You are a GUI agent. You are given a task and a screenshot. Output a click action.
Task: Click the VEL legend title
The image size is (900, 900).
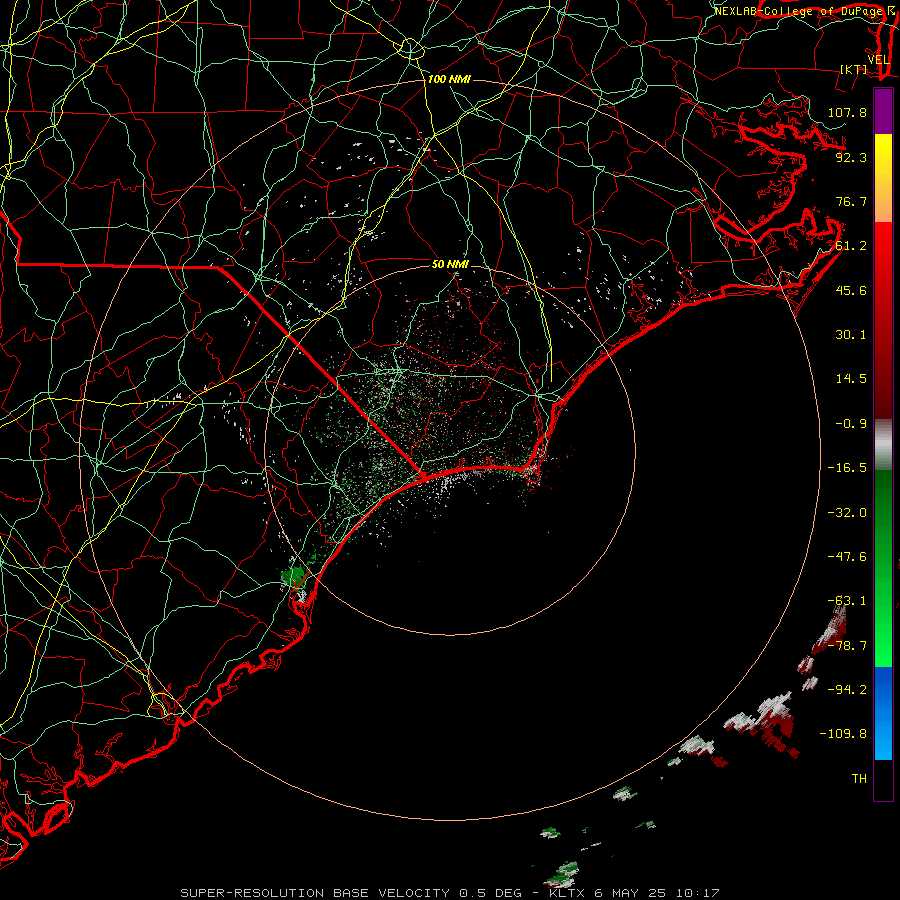(878, 60)
